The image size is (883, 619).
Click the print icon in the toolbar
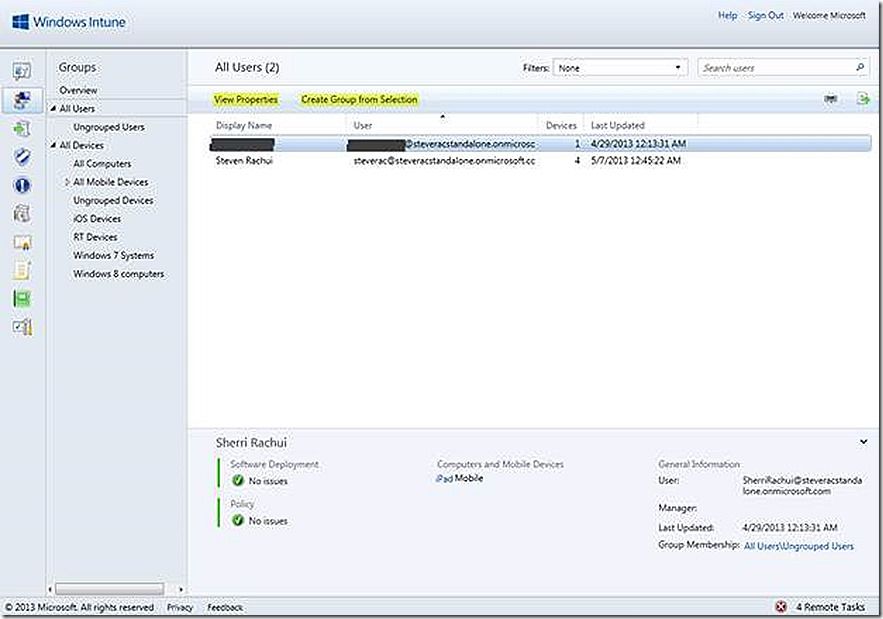pos(831,99)
